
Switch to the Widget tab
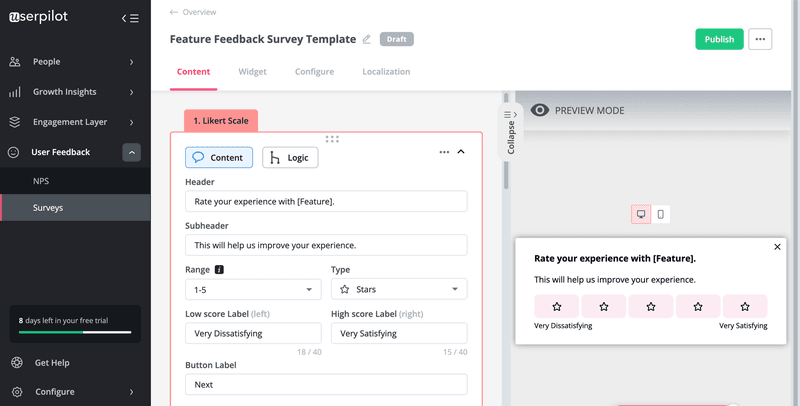click(x=253, y=72)
